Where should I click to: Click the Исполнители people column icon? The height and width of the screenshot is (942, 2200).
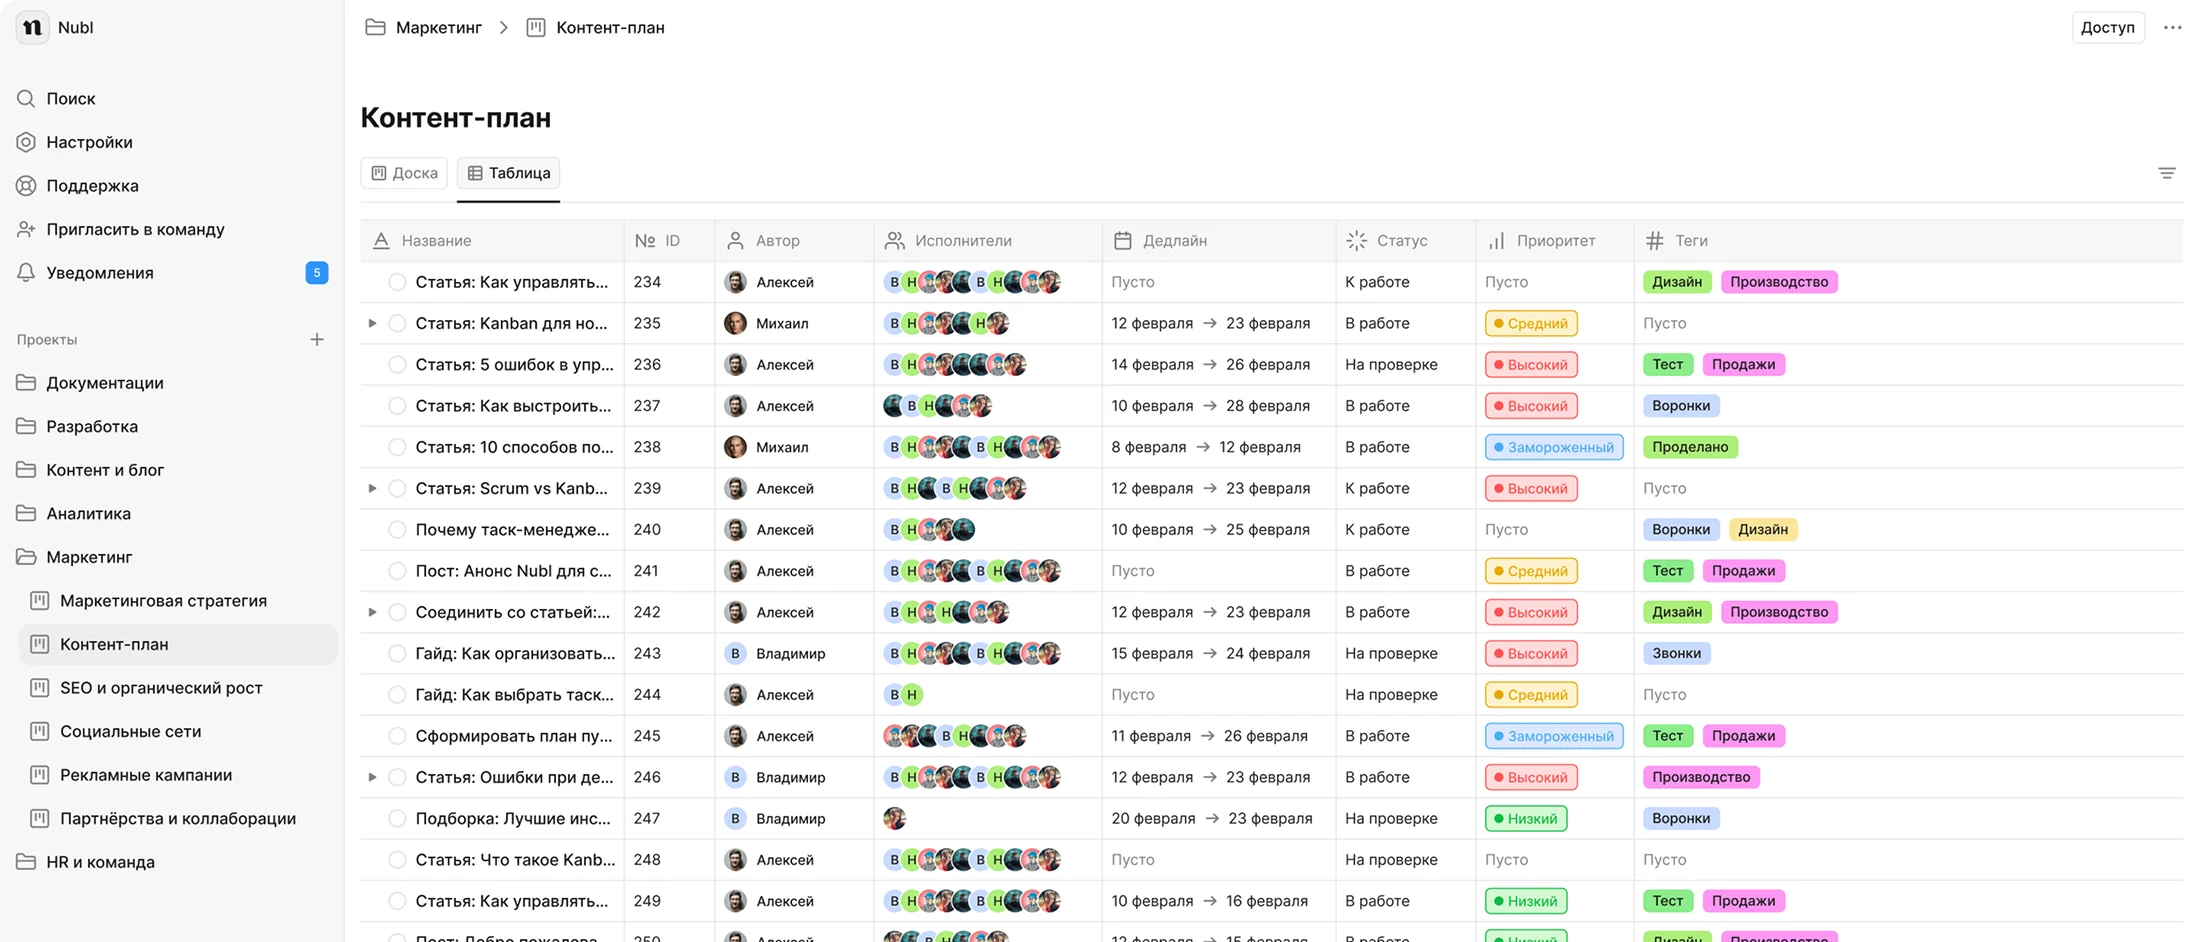click(x=894, y=241)
